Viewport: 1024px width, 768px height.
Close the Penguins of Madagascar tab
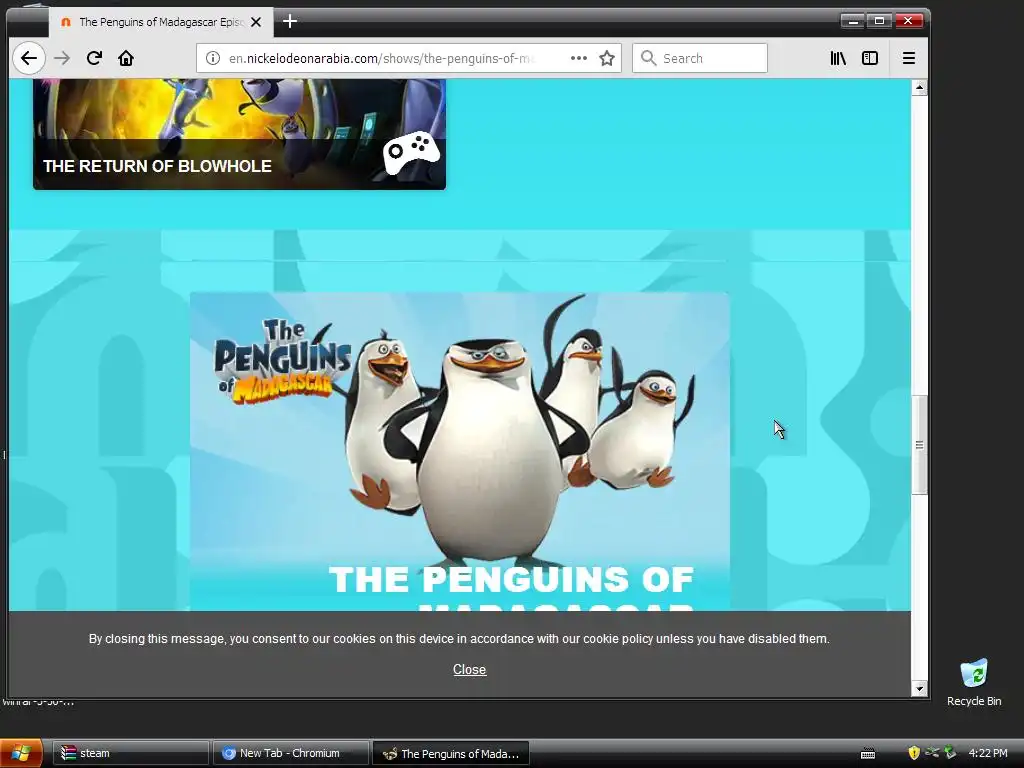point(257,22)
